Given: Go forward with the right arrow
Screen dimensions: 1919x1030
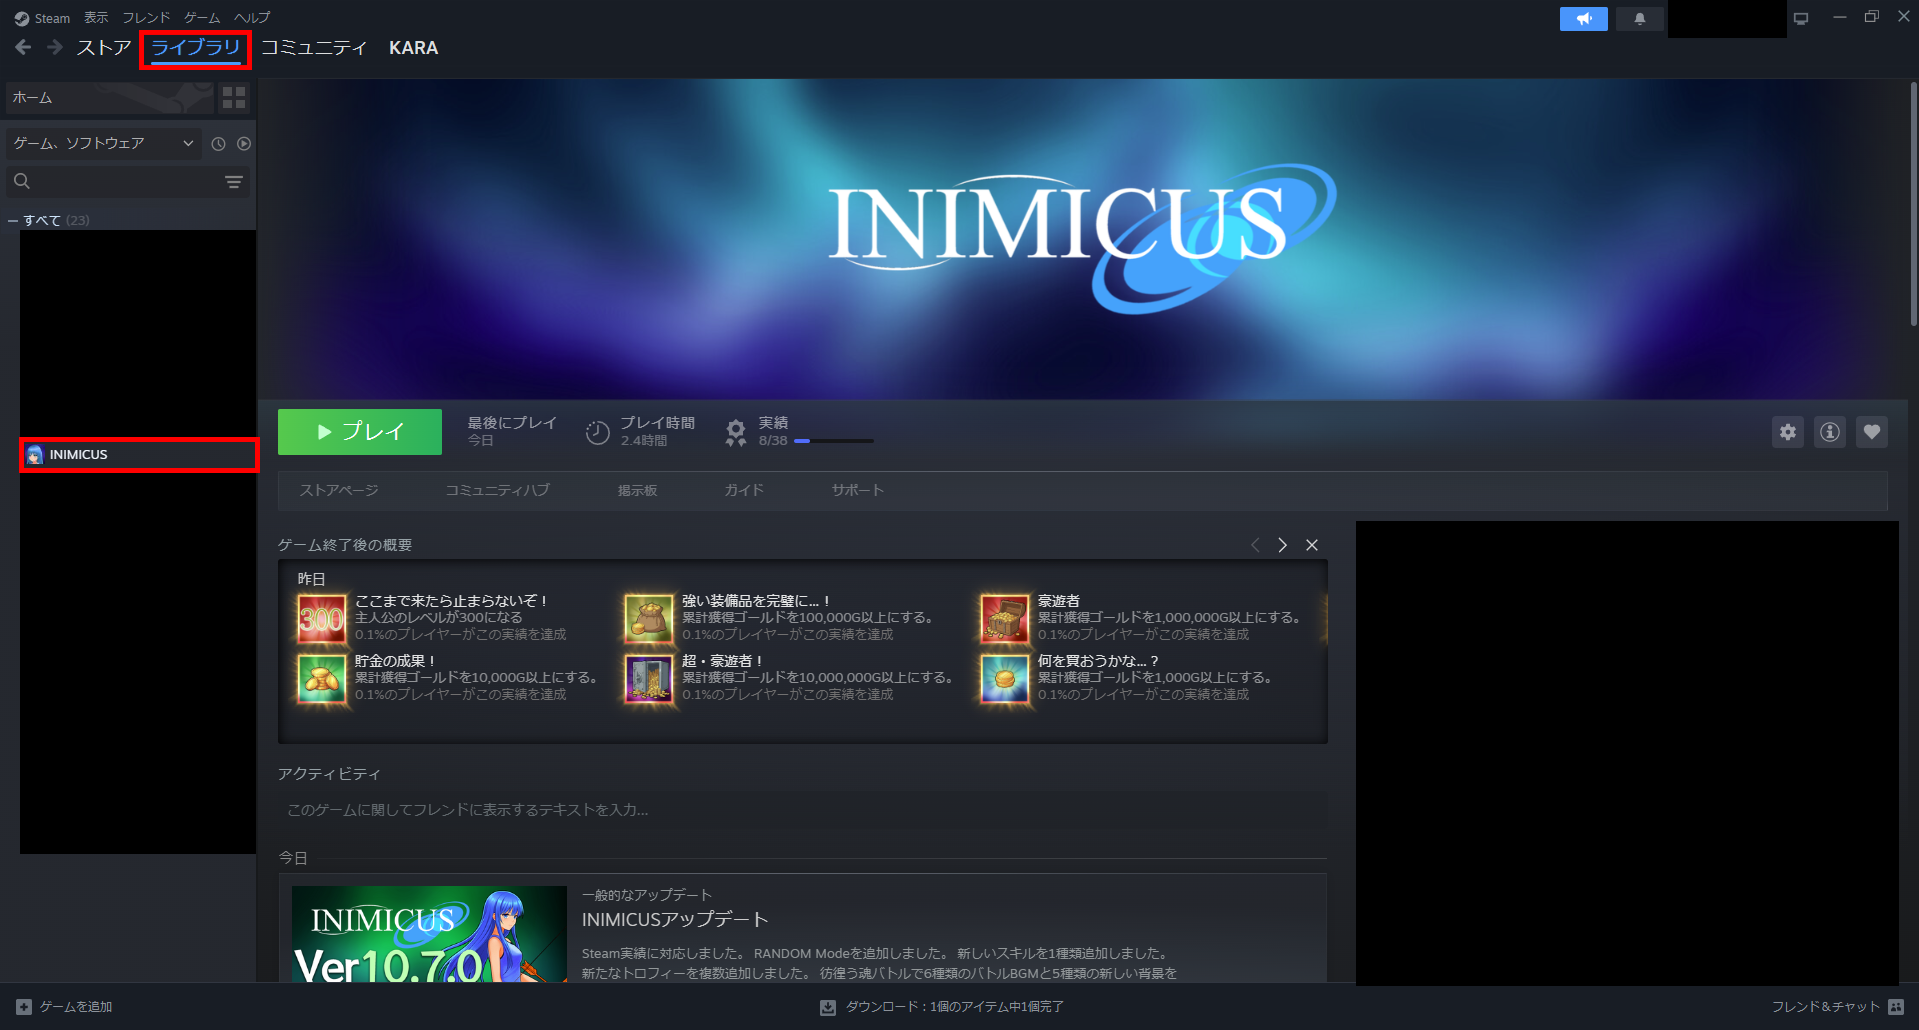Looking at the screenshot, I should pos(55,47).
